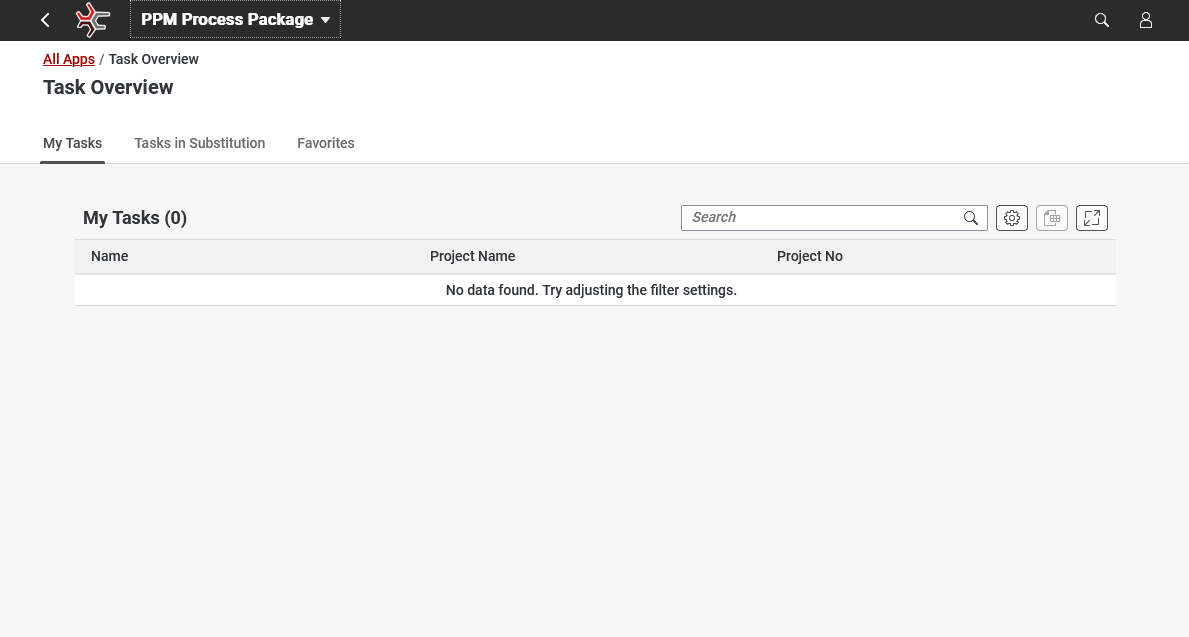The width and height of the screenshot is (1189, 637).
Task: Expand the PPM Process Package dropdown
Action: coord(235,20)
